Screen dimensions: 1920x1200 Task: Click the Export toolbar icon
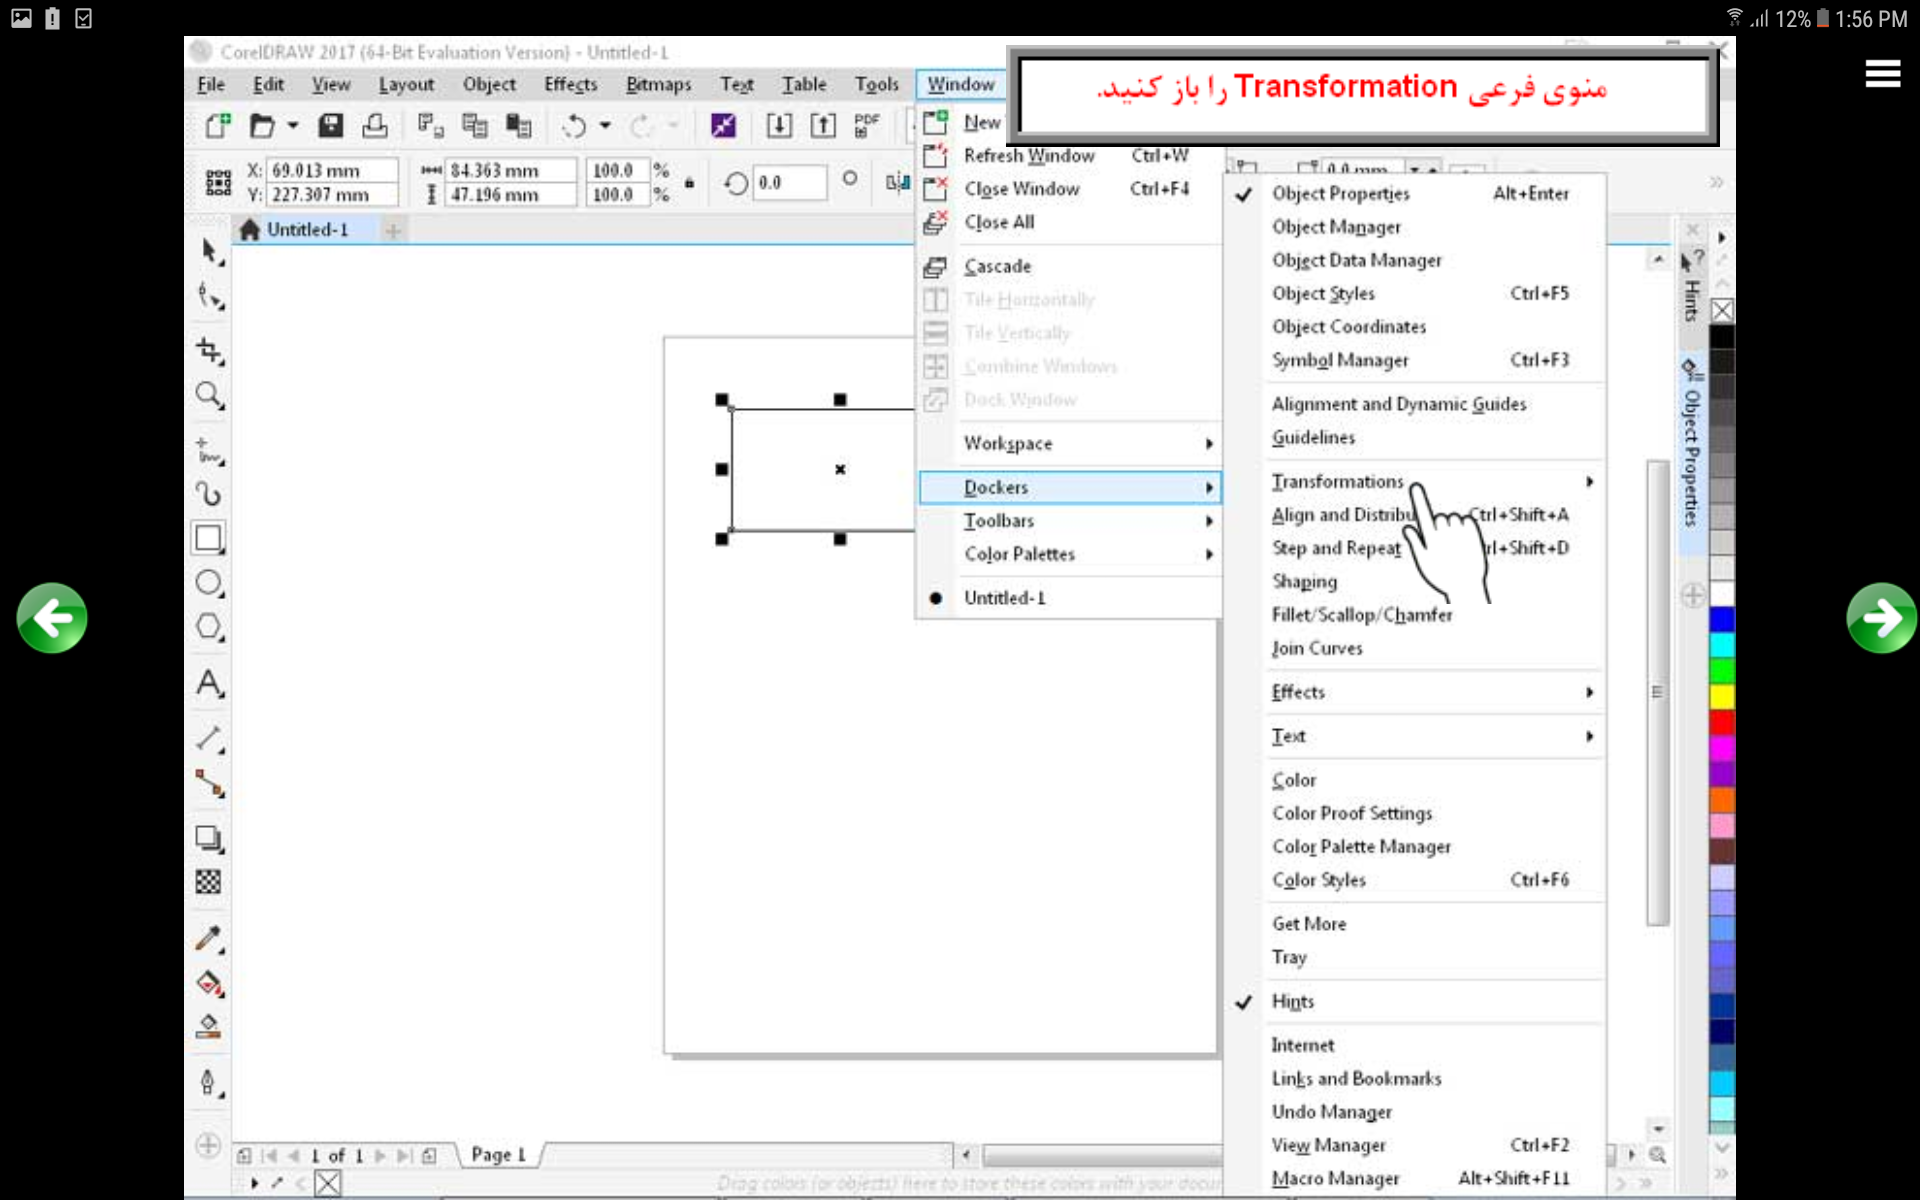[x=823, y=126]
